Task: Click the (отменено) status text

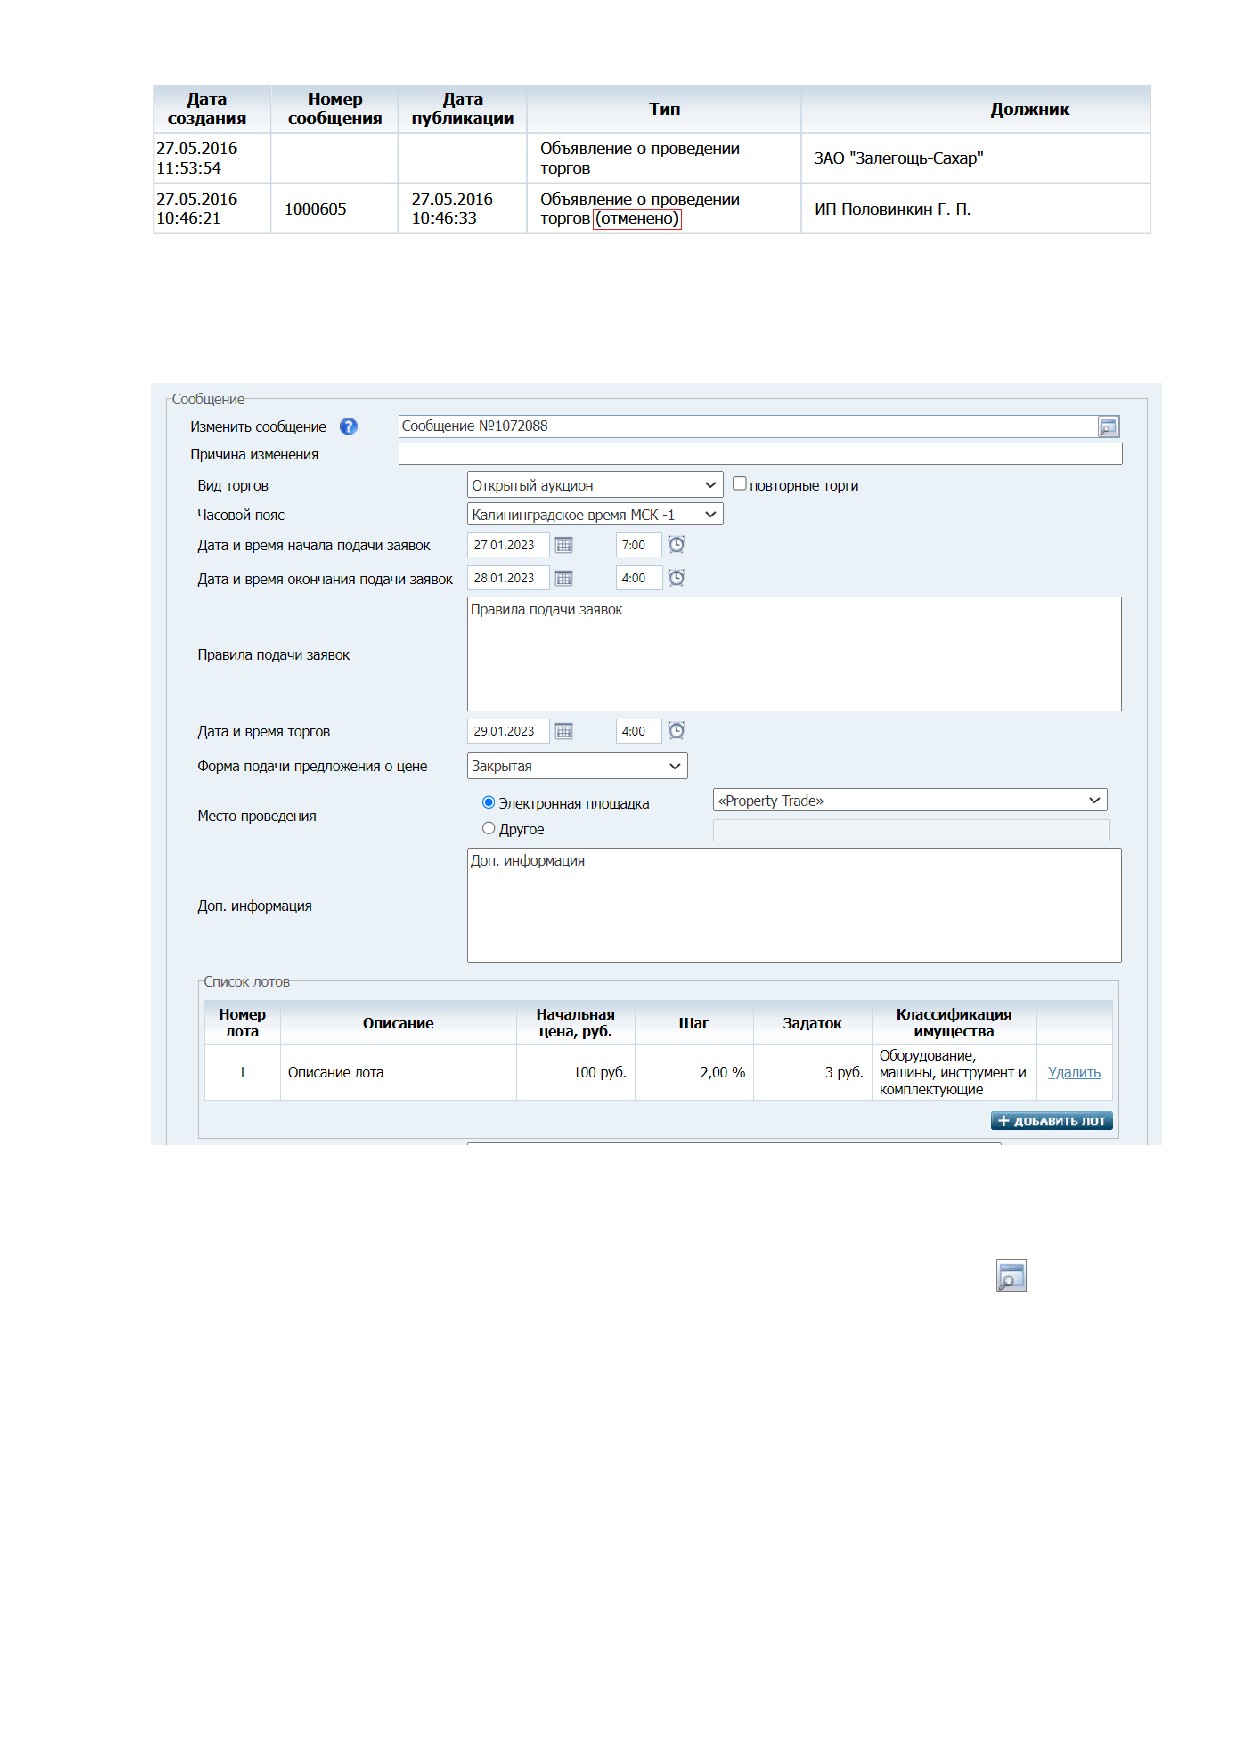Action: (x=637, y=219)
